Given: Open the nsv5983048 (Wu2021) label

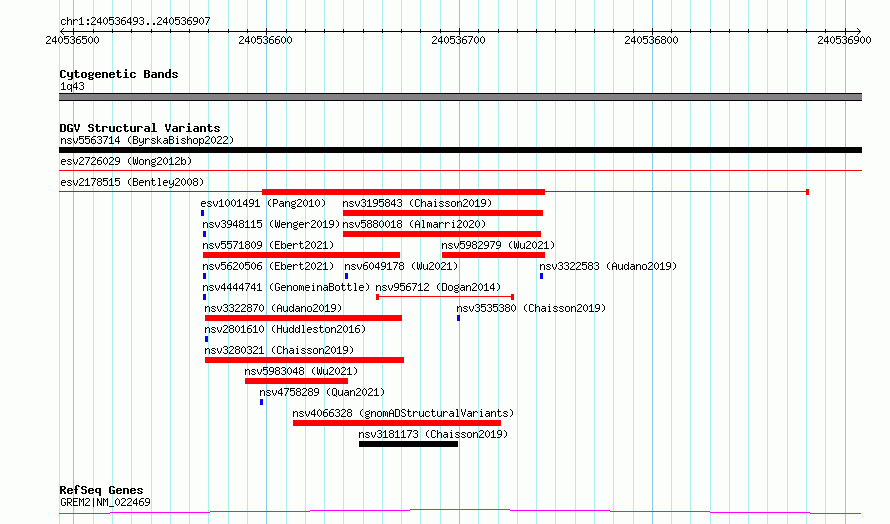Looking at the screenshot, I should pyautogui.click(x=301, y=371).
